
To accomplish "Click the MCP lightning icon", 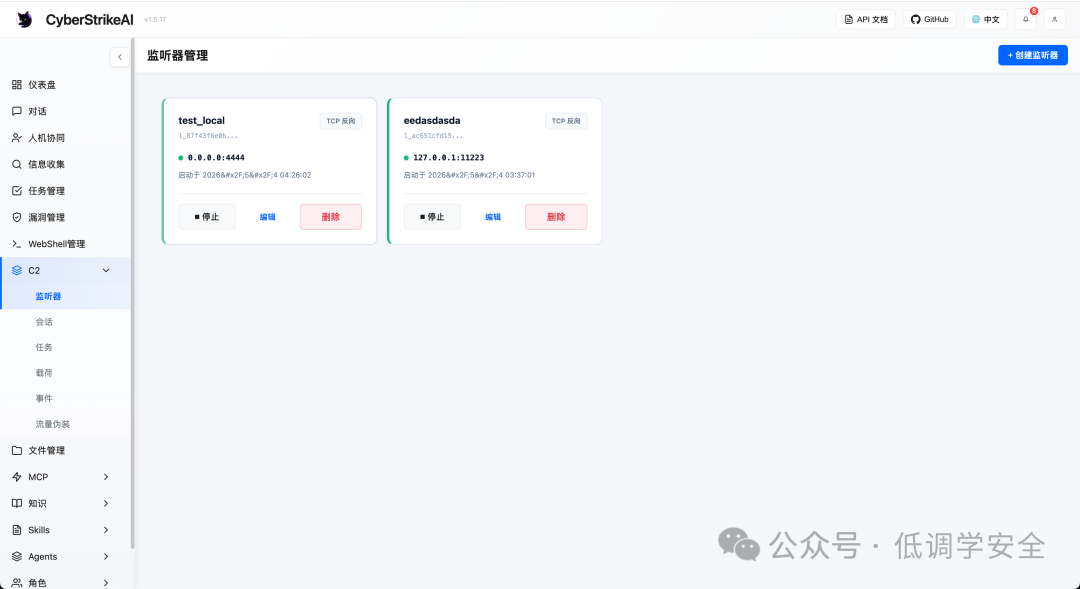I will point(17,477).
